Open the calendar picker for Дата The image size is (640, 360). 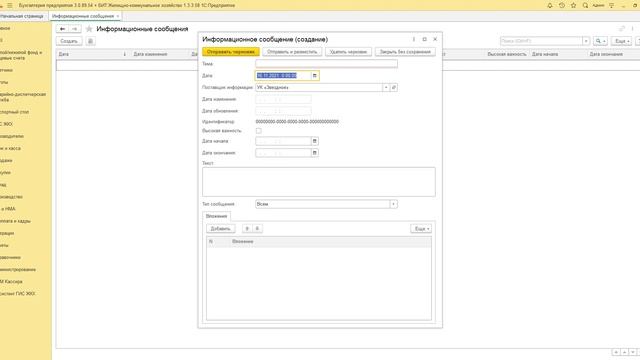pos(315,76)
